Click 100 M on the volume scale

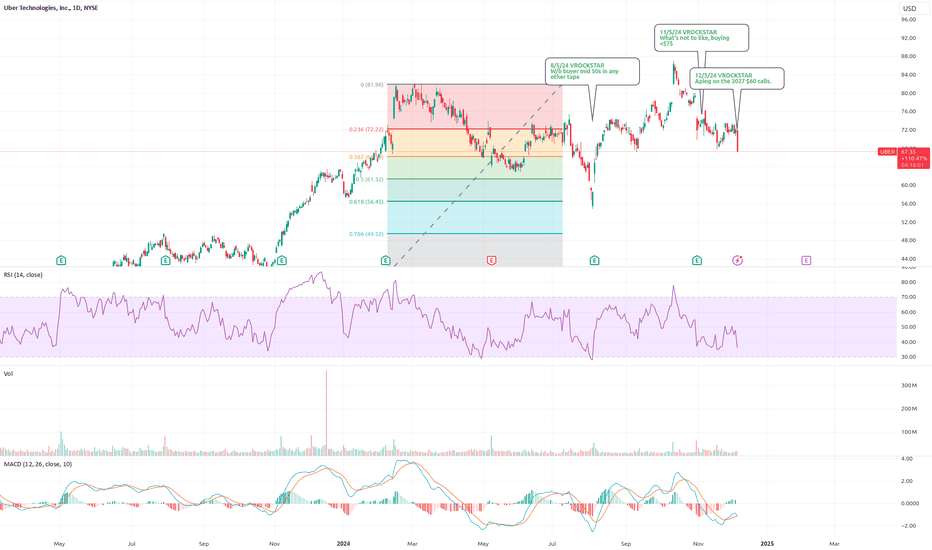(x=909, y=432)
